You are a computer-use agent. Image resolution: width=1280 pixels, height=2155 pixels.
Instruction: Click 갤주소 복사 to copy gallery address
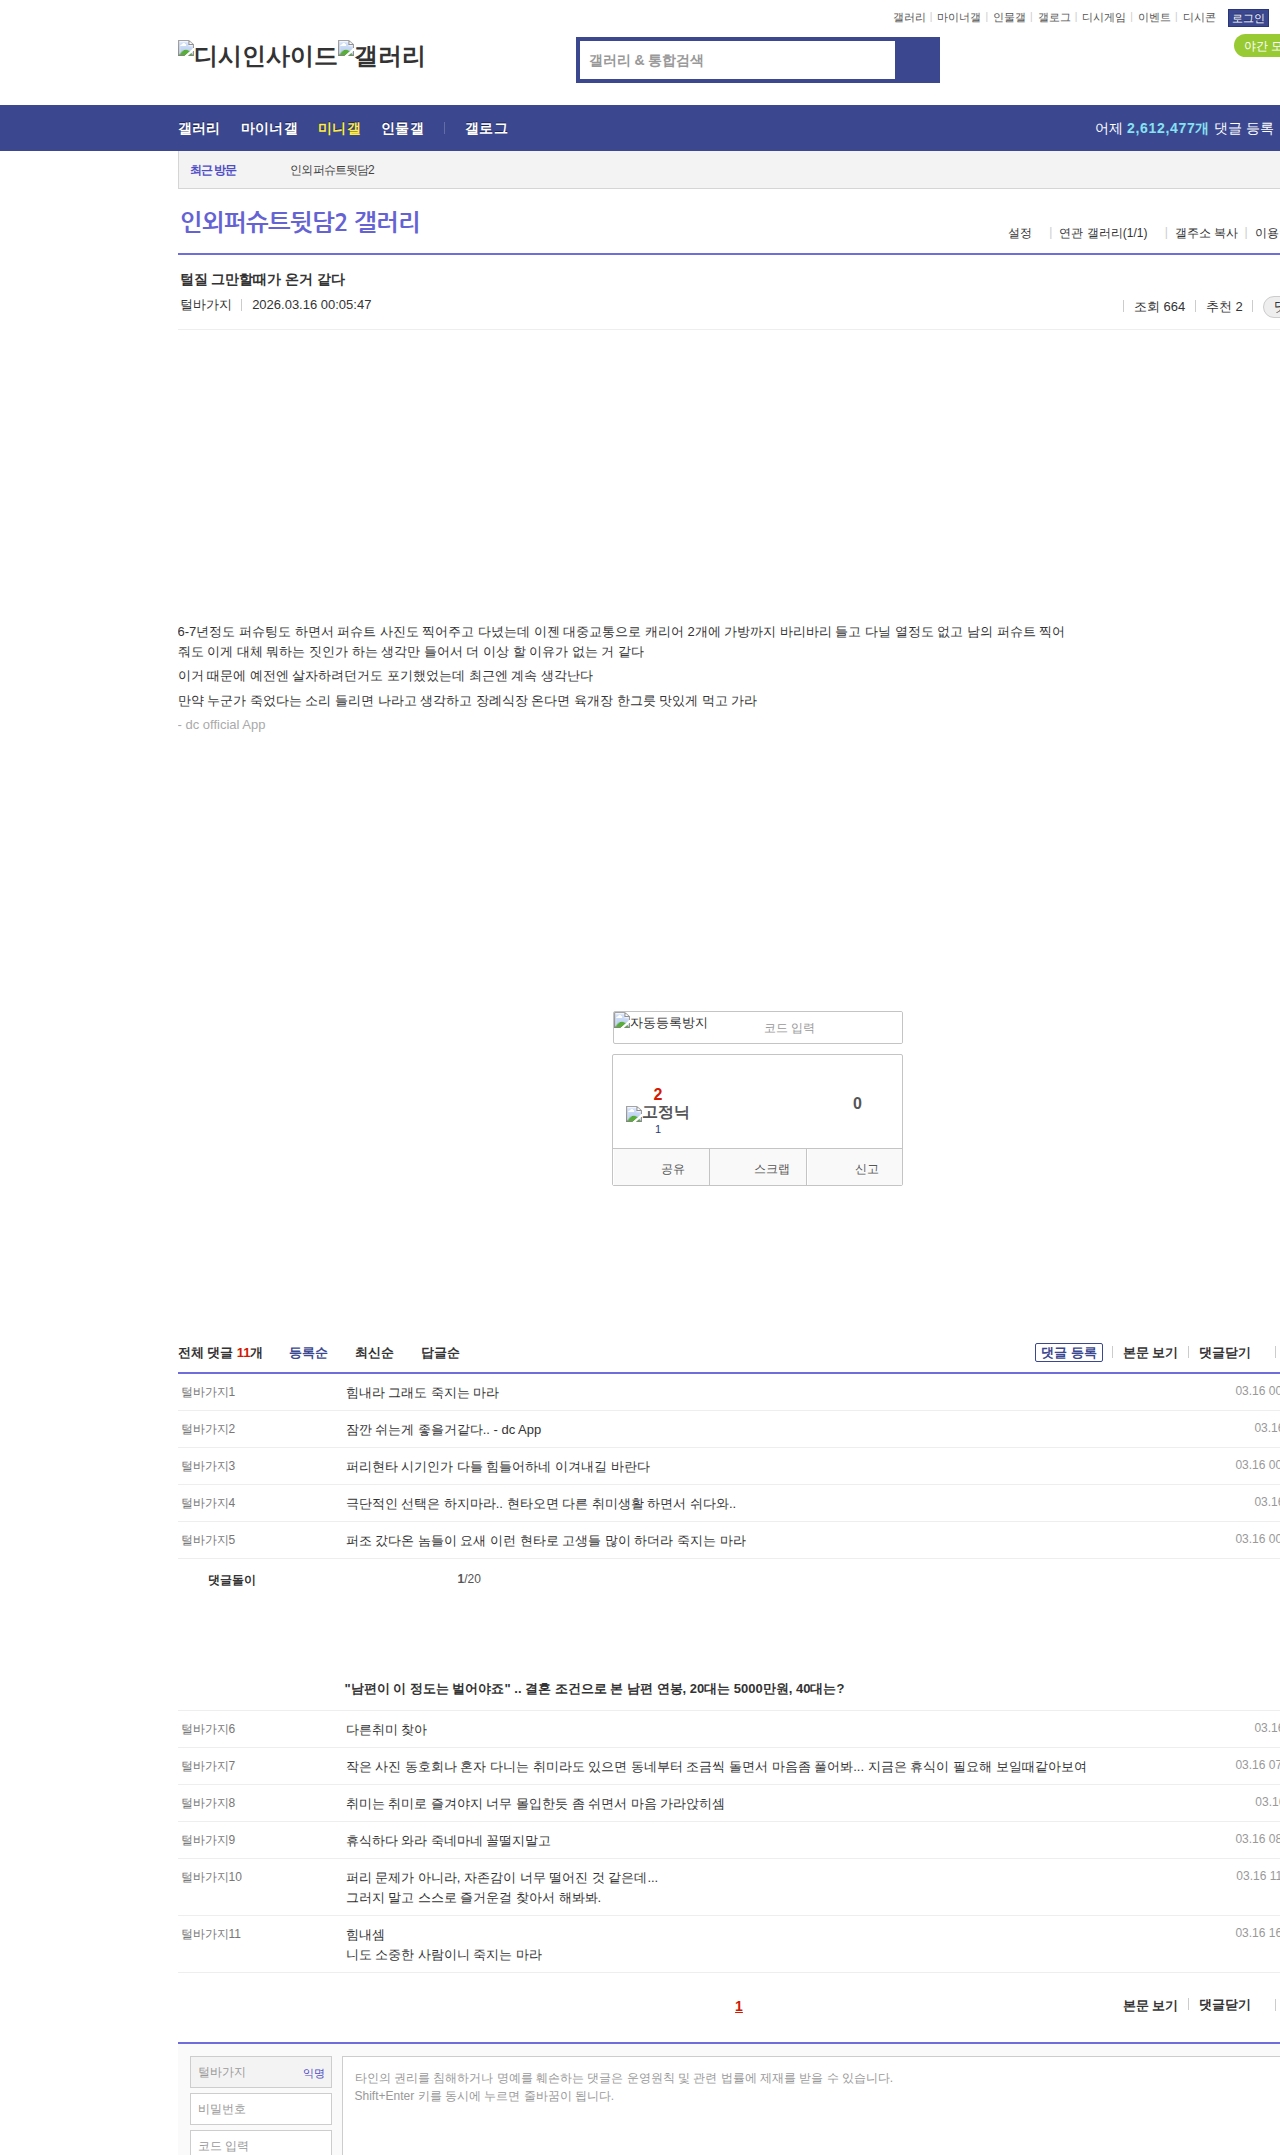tap(1206, 233)
